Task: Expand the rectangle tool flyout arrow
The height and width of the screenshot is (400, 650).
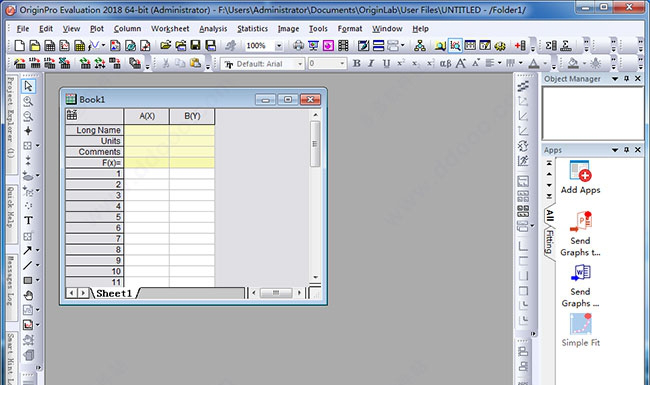Action: (38, 280)
